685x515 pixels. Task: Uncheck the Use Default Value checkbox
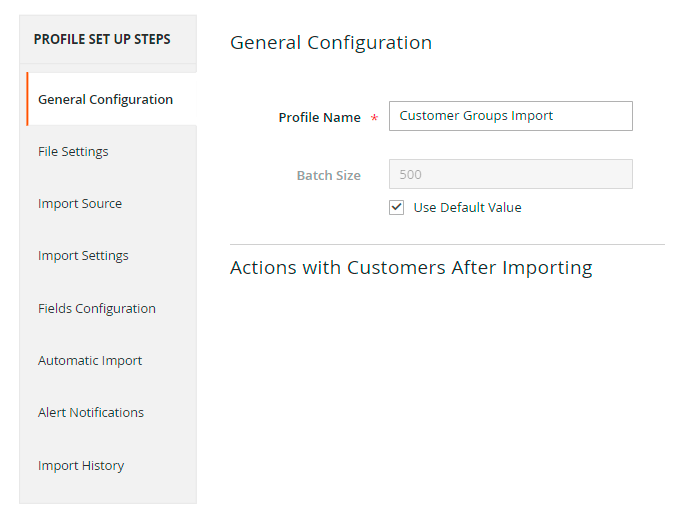(x=397, y=208)
